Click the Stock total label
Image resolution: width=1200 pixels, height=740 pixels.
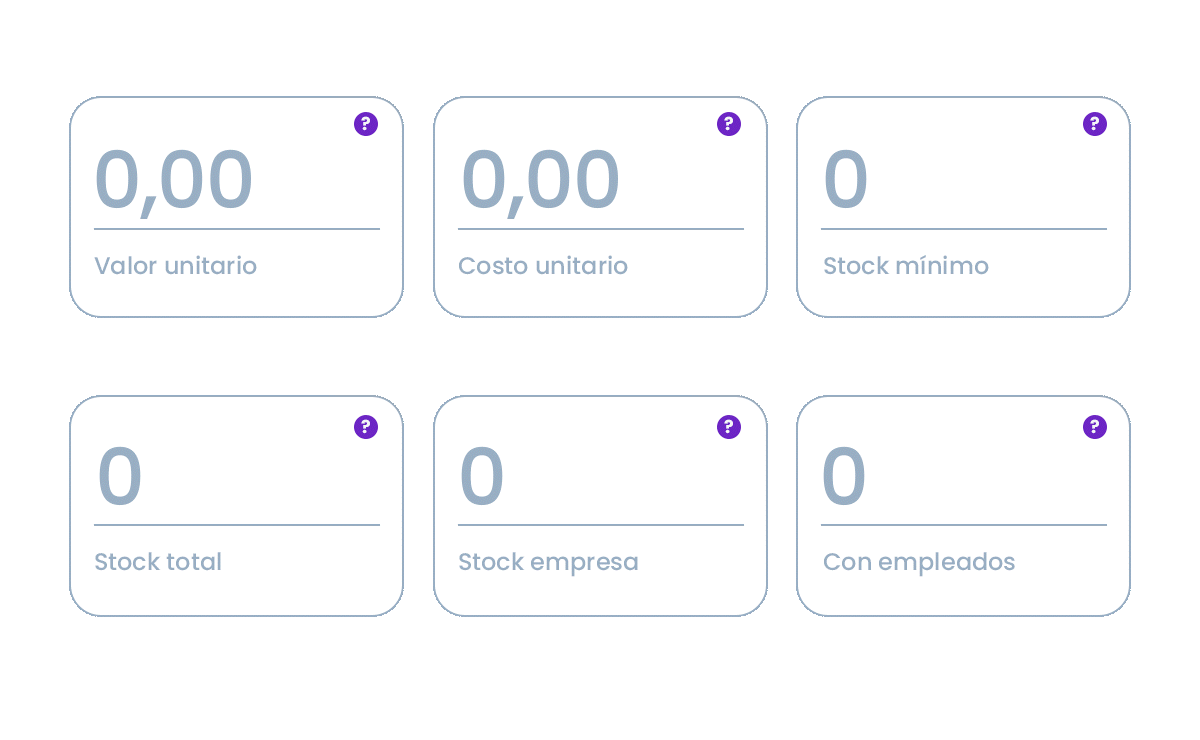tap(158, 562)
